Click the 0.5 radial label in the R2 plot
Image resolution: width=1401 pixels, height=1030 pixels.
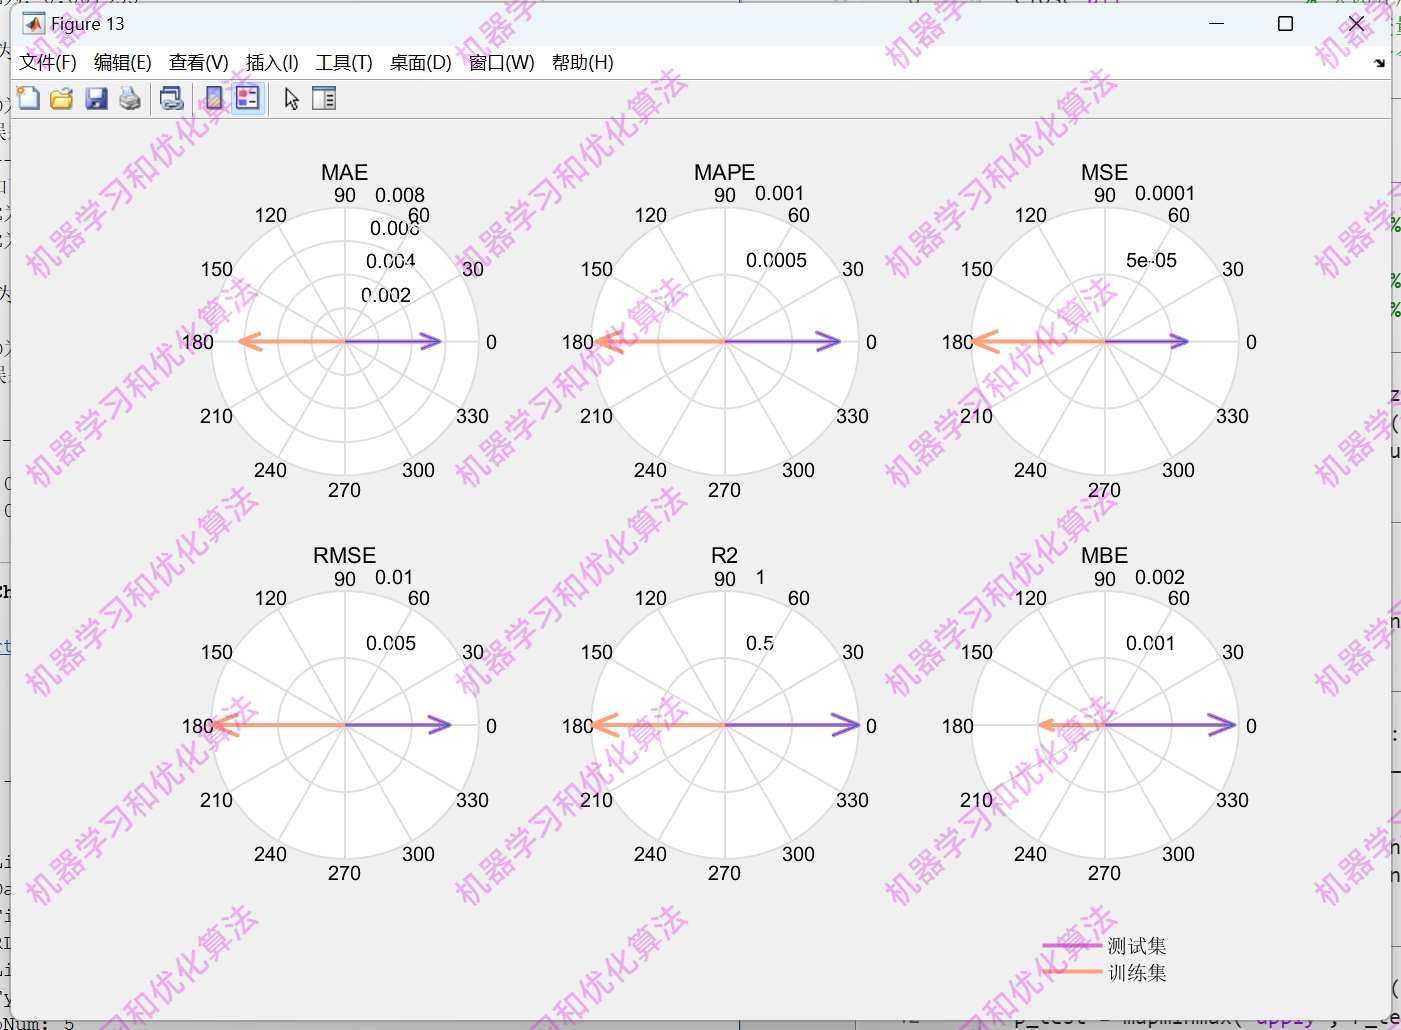point(760,643)
